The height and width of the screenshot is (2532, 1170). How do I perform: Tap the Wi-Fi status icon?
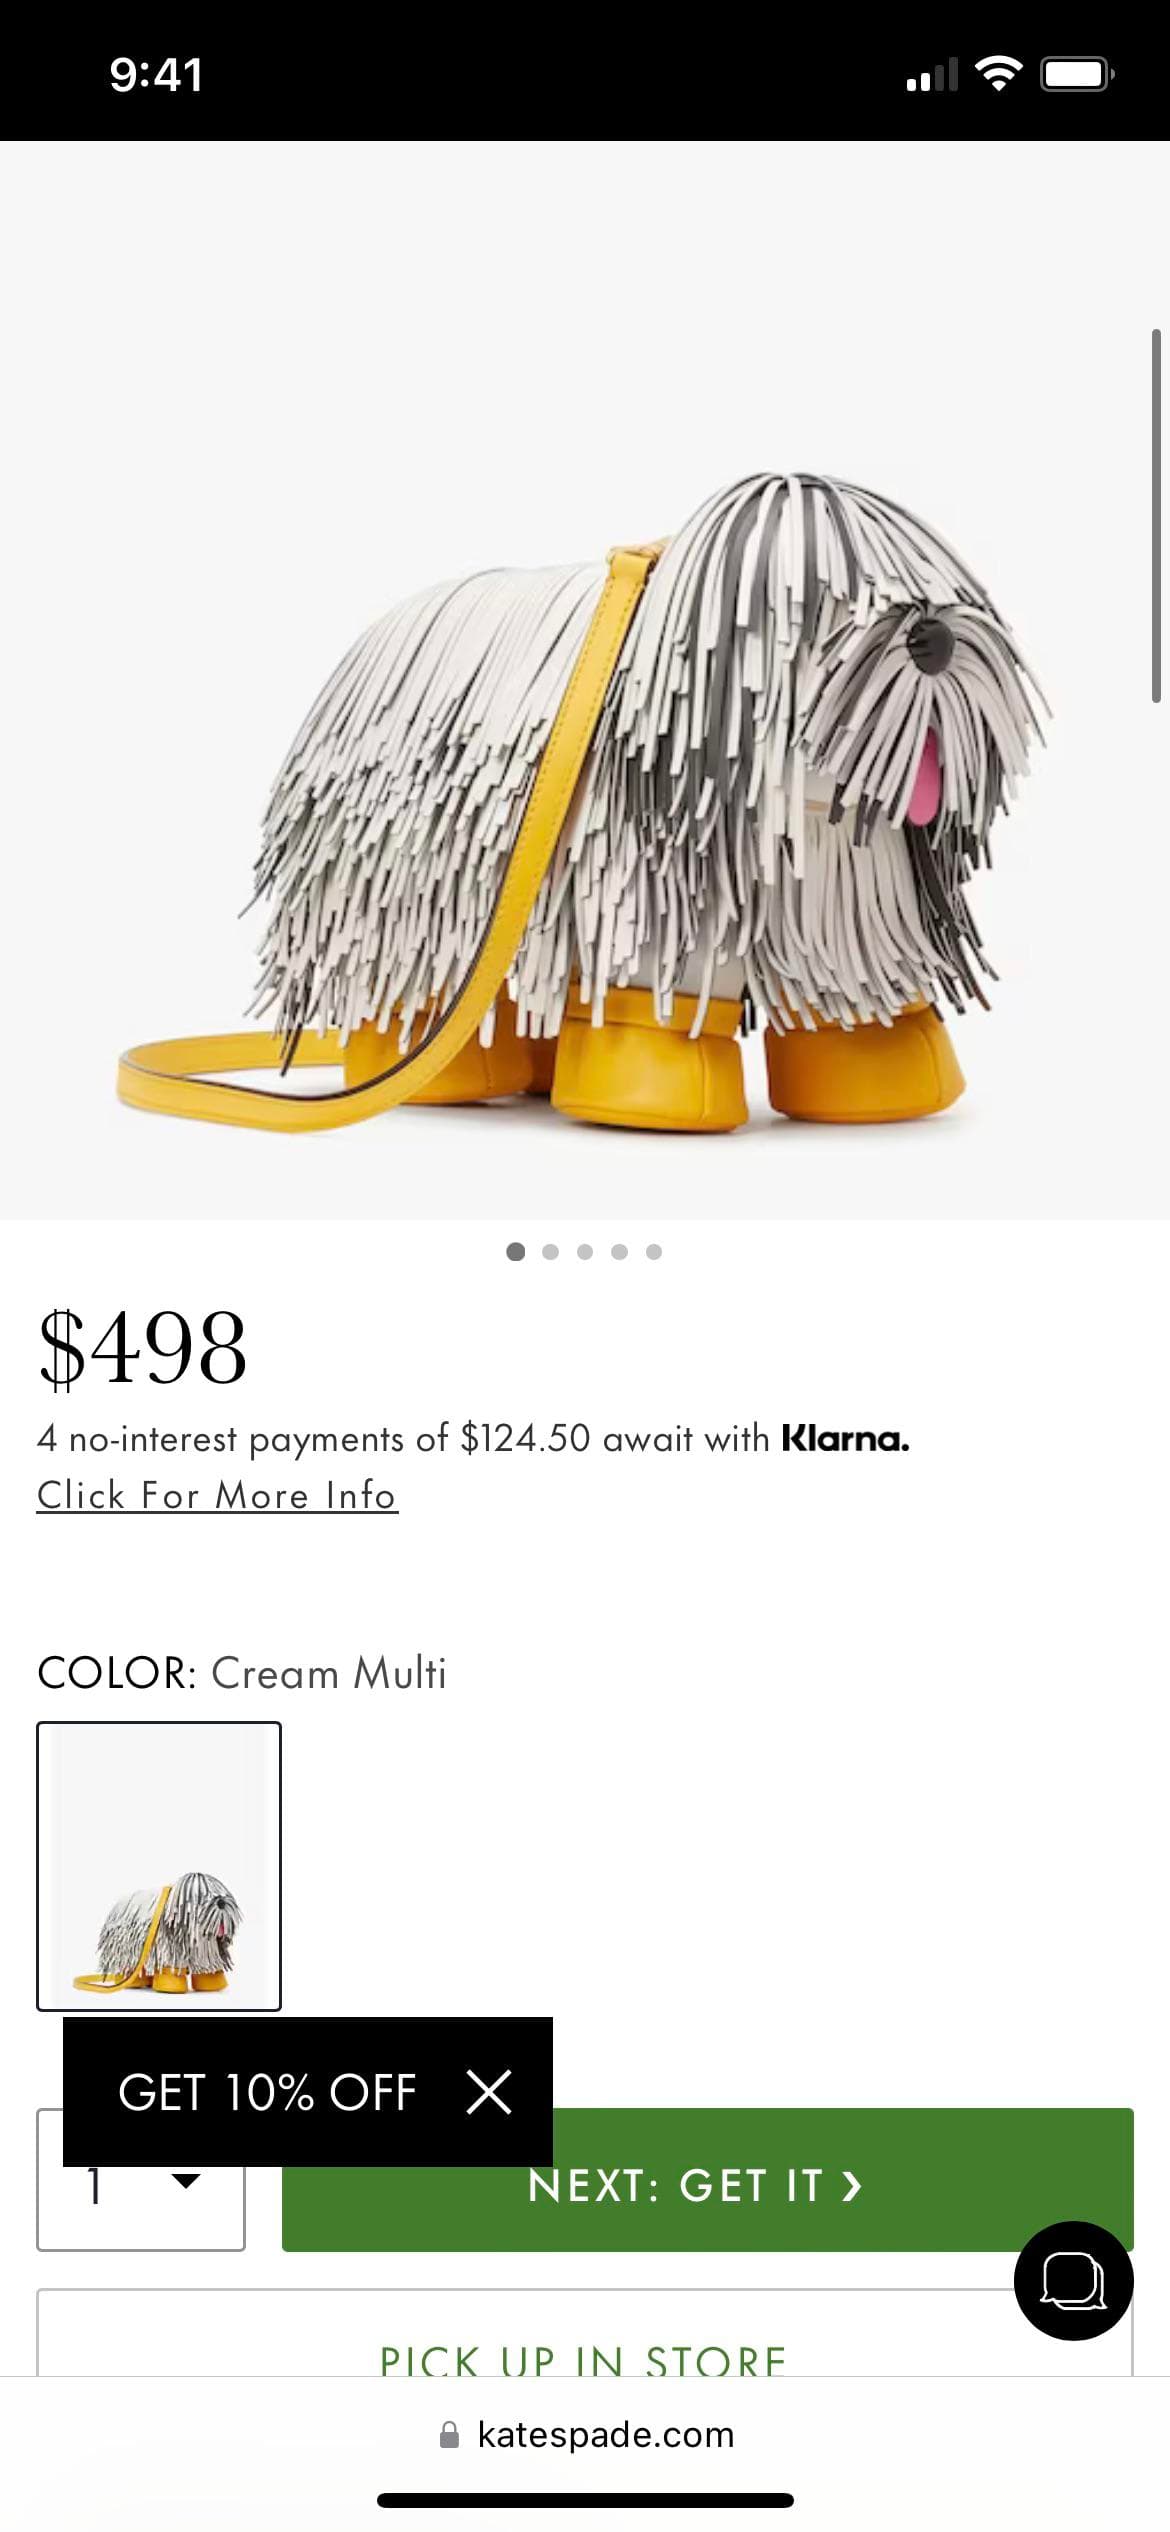997,73
